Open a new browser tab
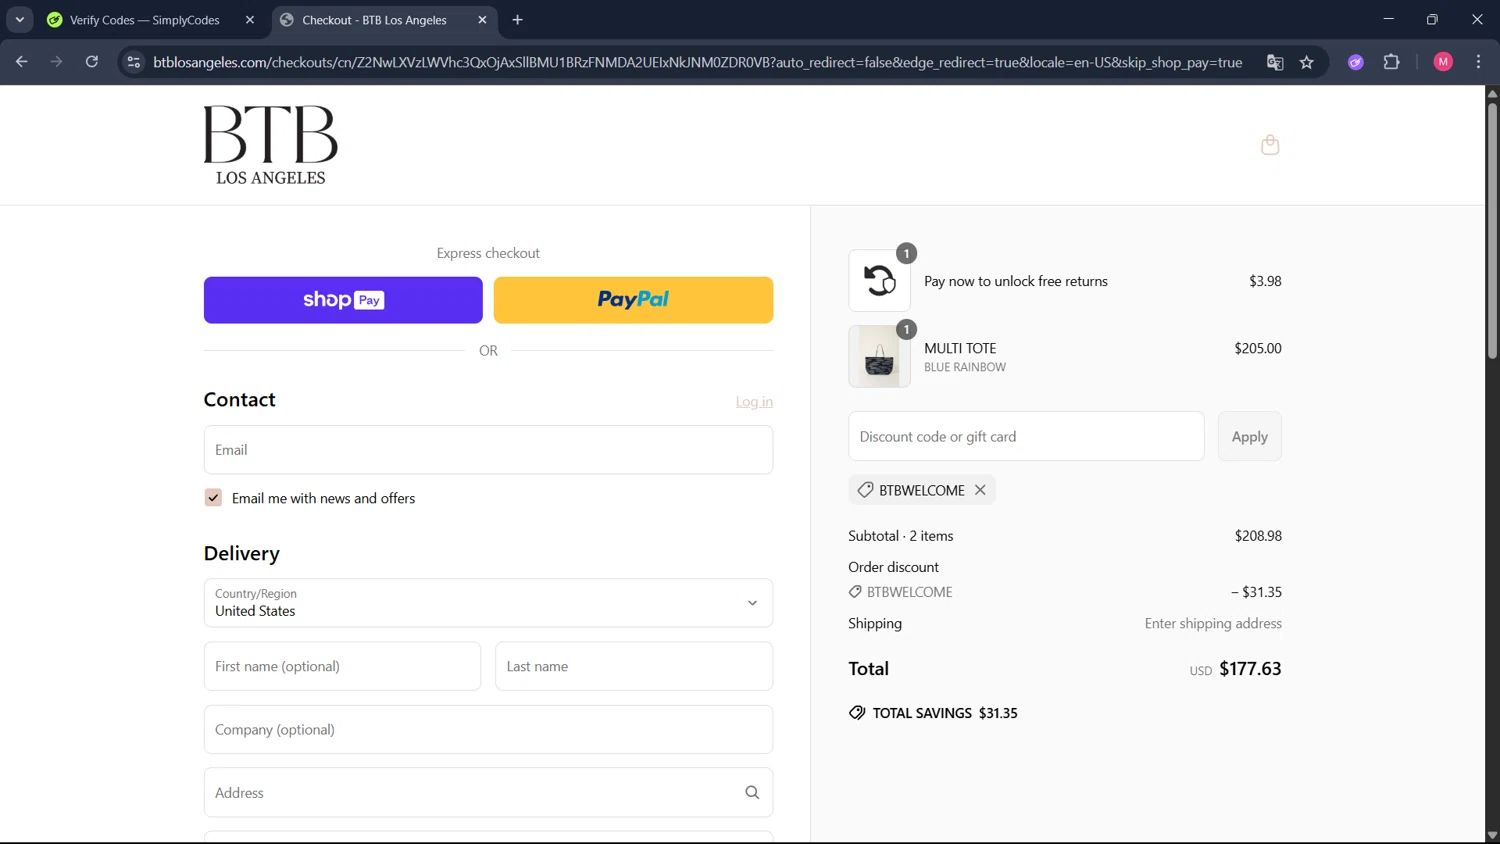The height and width of the screenshot is (844, 1500). pyautogui.click(x=517, y=20)
